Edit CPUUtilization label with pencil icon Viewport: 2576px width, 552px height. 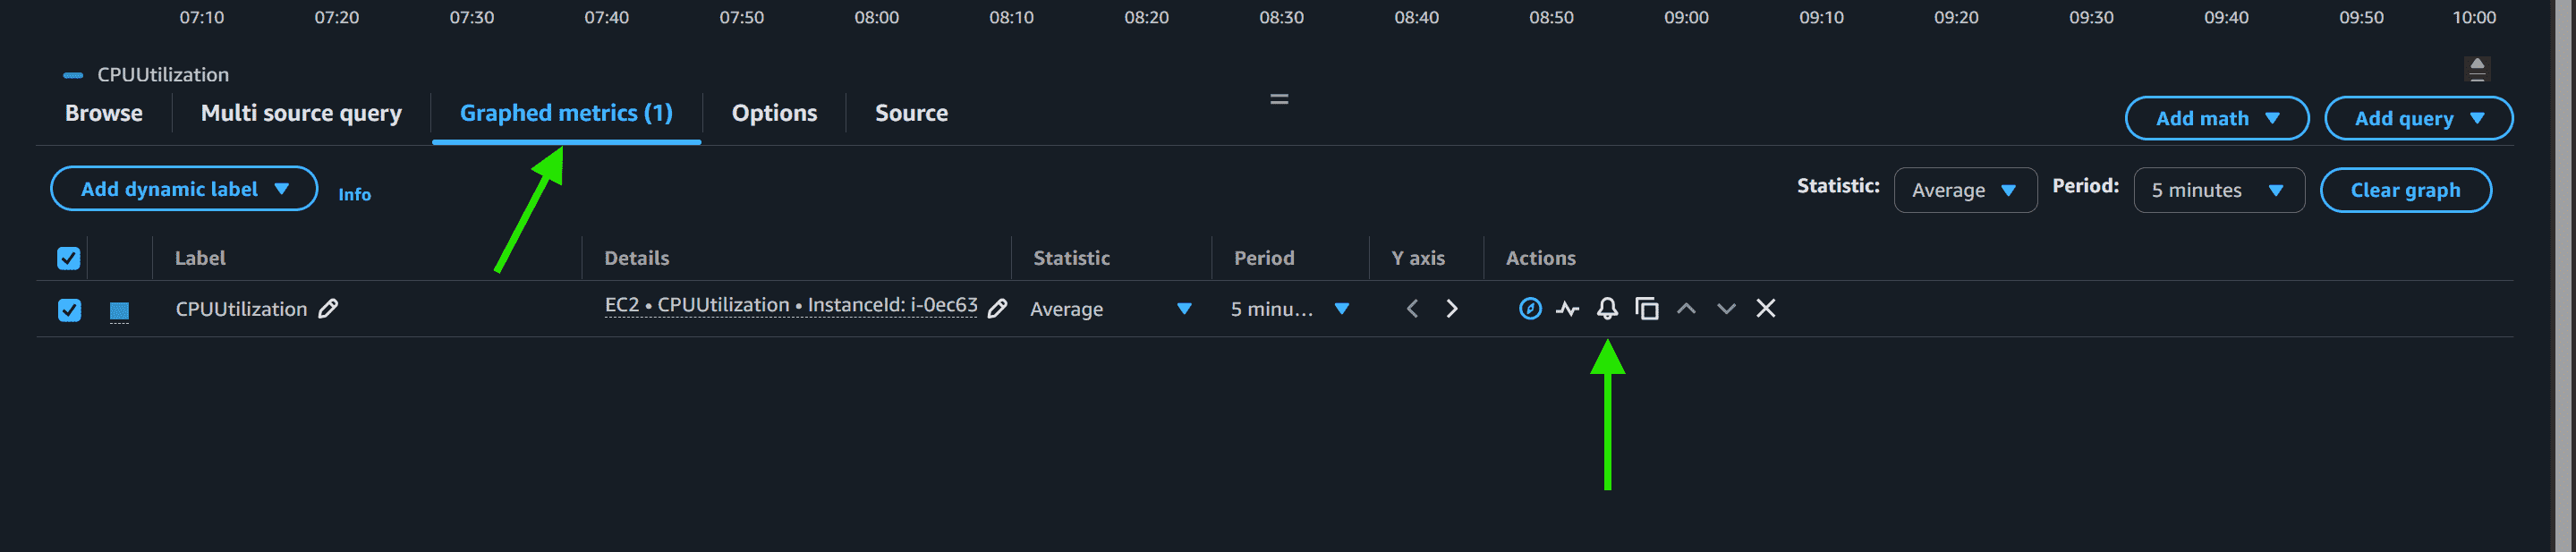(x=328, y=309)
